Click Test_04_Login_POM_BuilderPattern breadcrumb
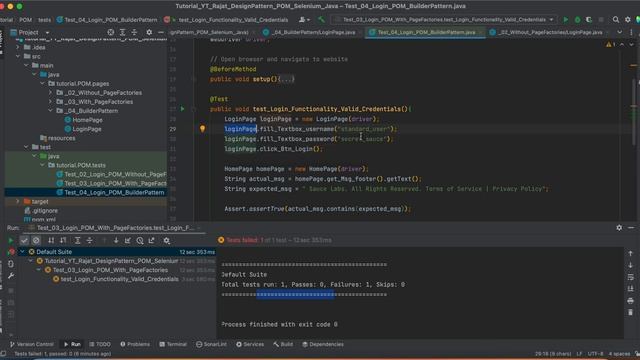 (x=107, y=20)
